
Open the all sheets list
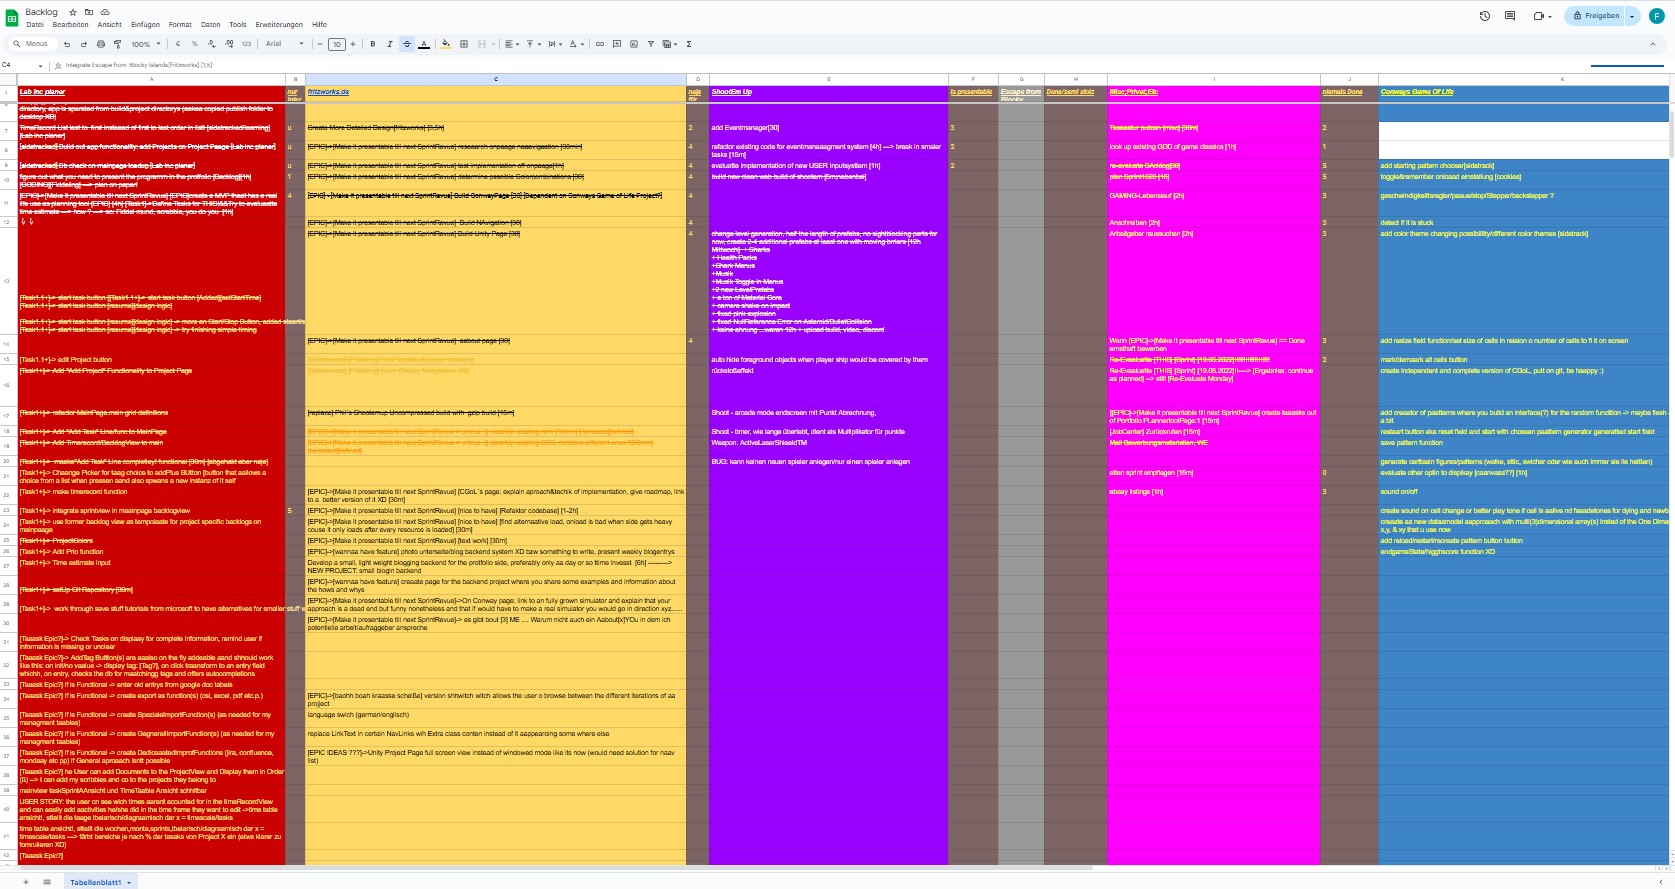pos(47,882)
